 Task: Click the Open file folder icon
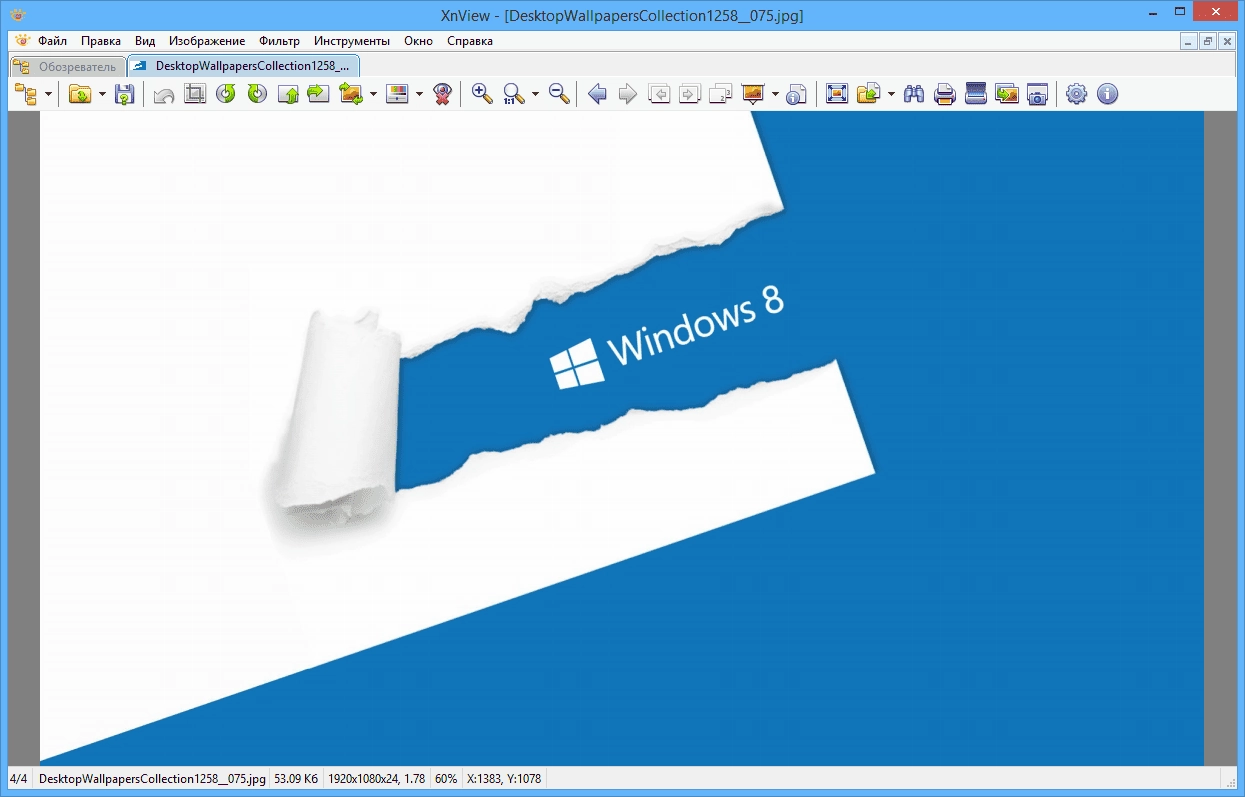click(x=80, y=94)
